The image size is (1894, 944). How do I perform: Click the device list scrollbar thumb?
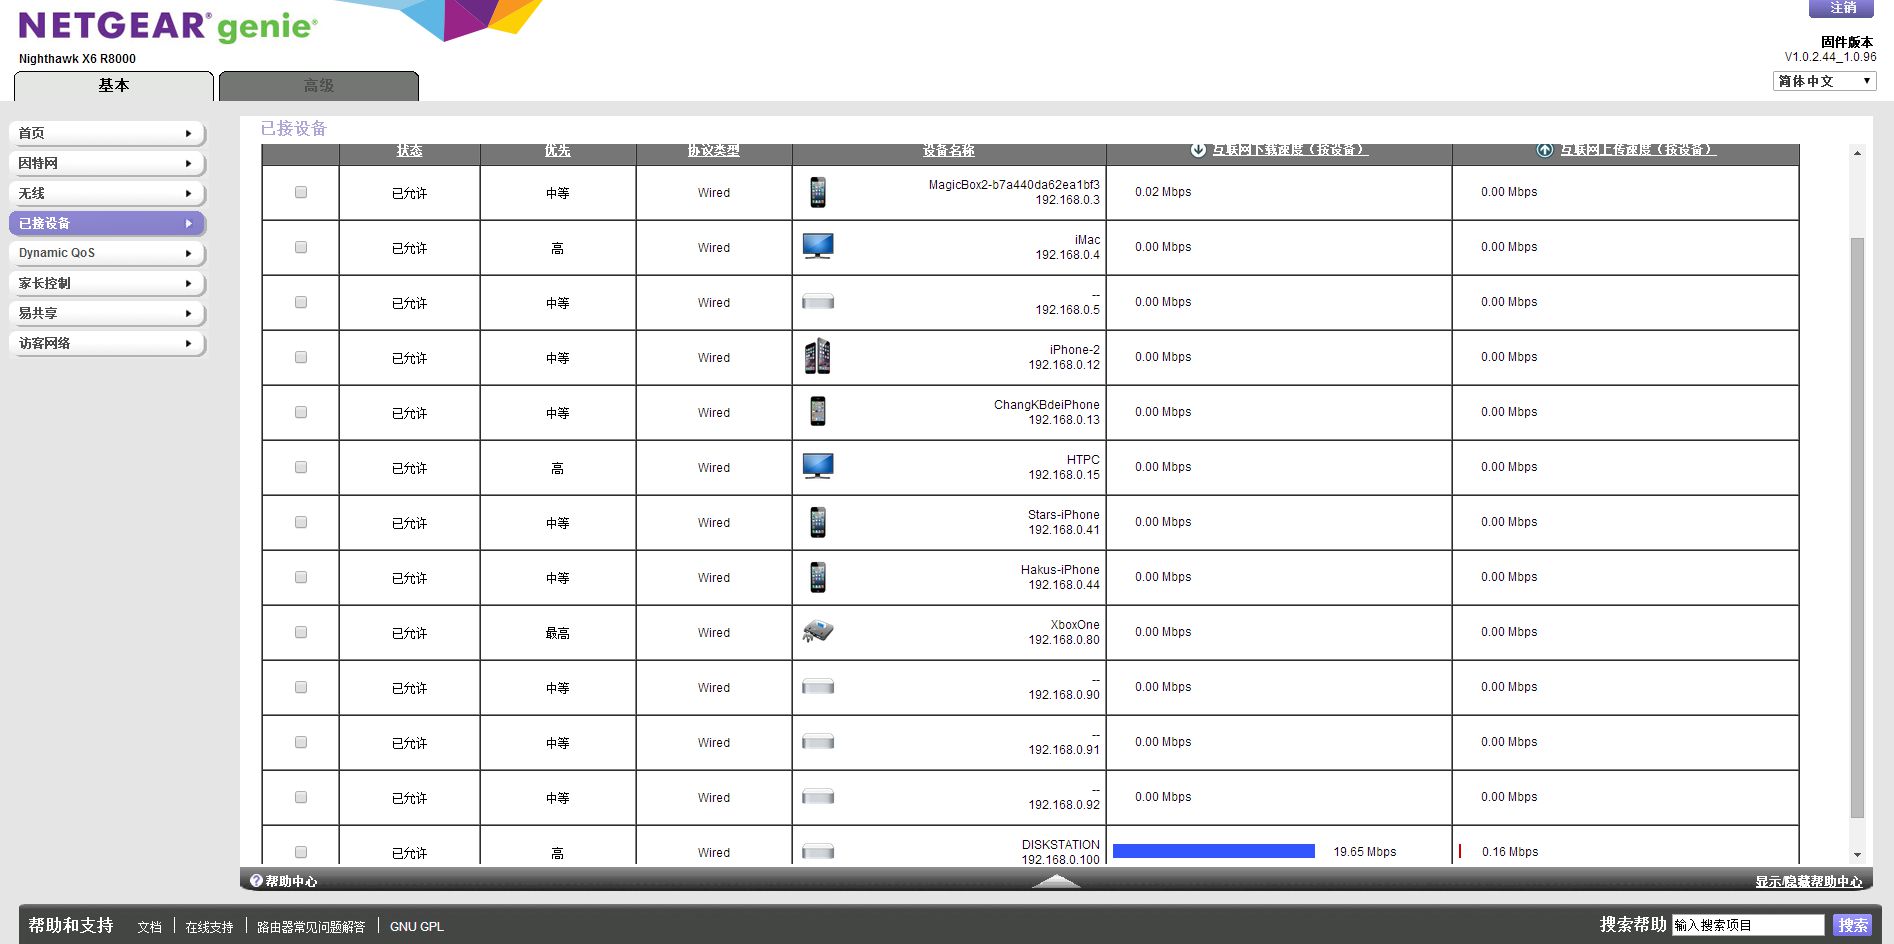1857,527
